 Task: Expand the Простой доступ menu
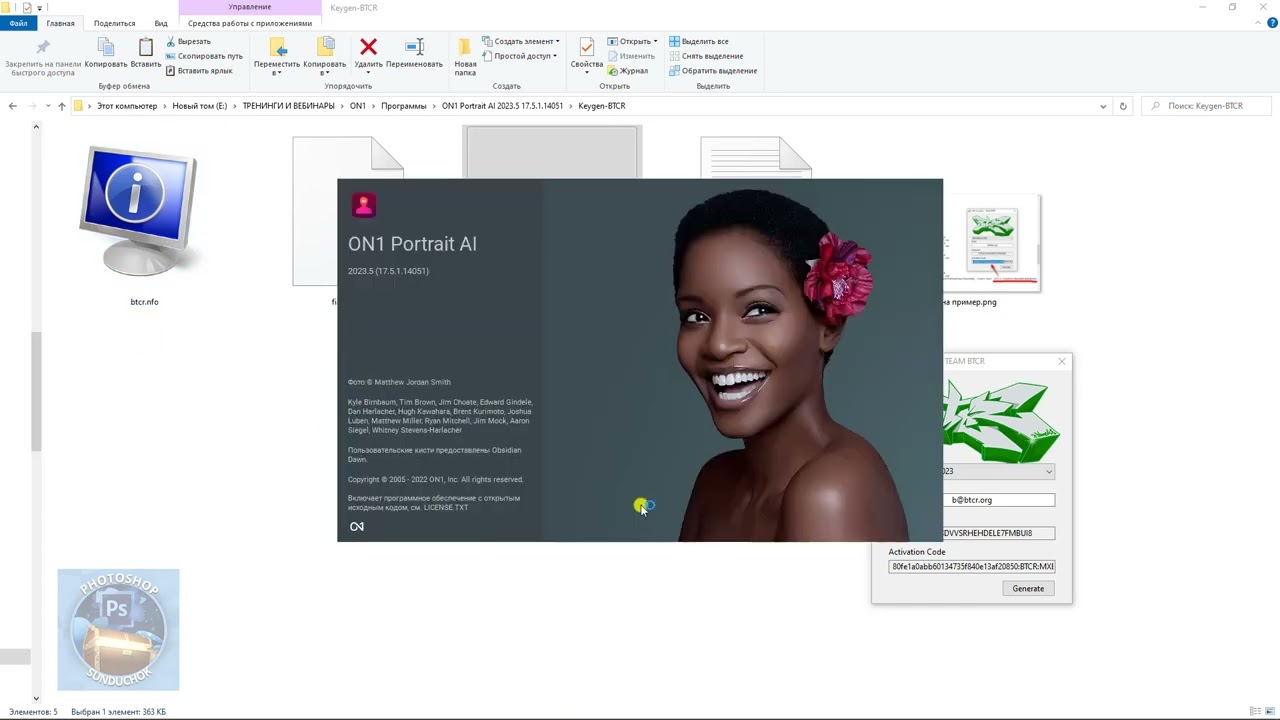[519, 56]
